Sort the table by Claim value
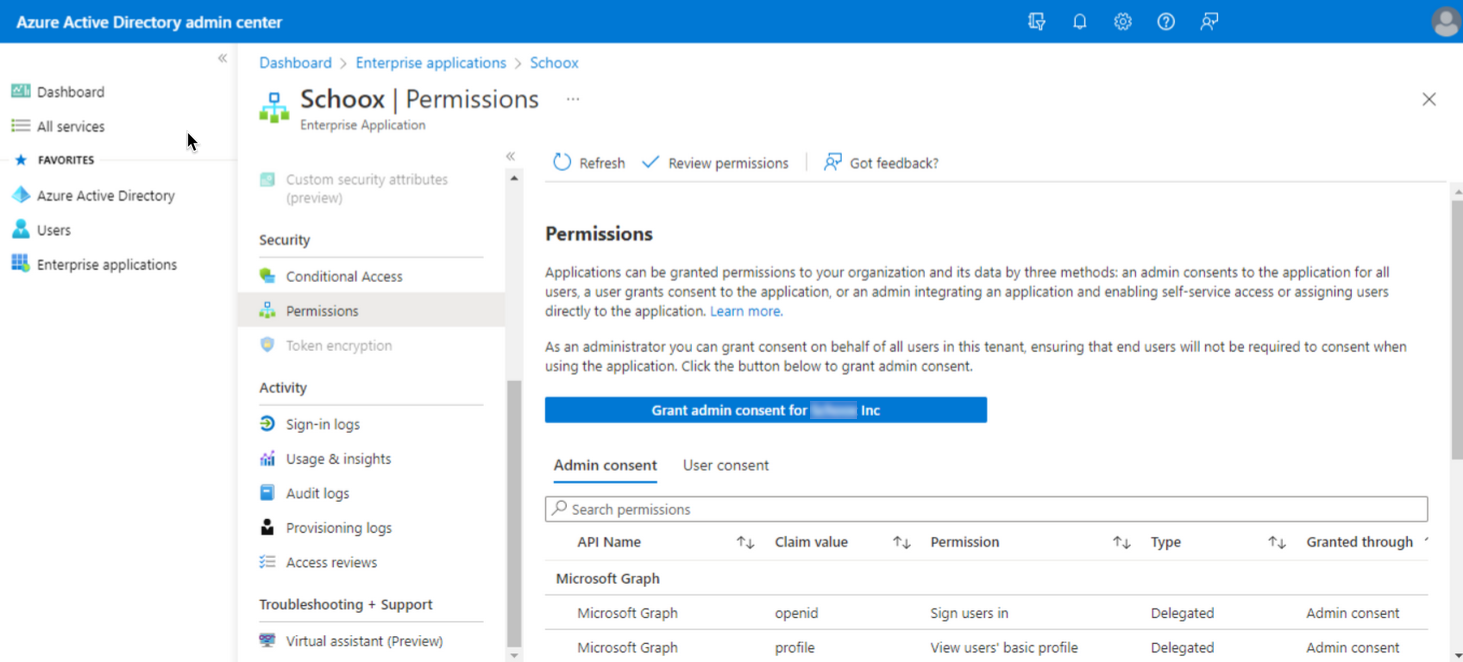The width and height of the screenshot is (1463, 662). pos(902,542)
